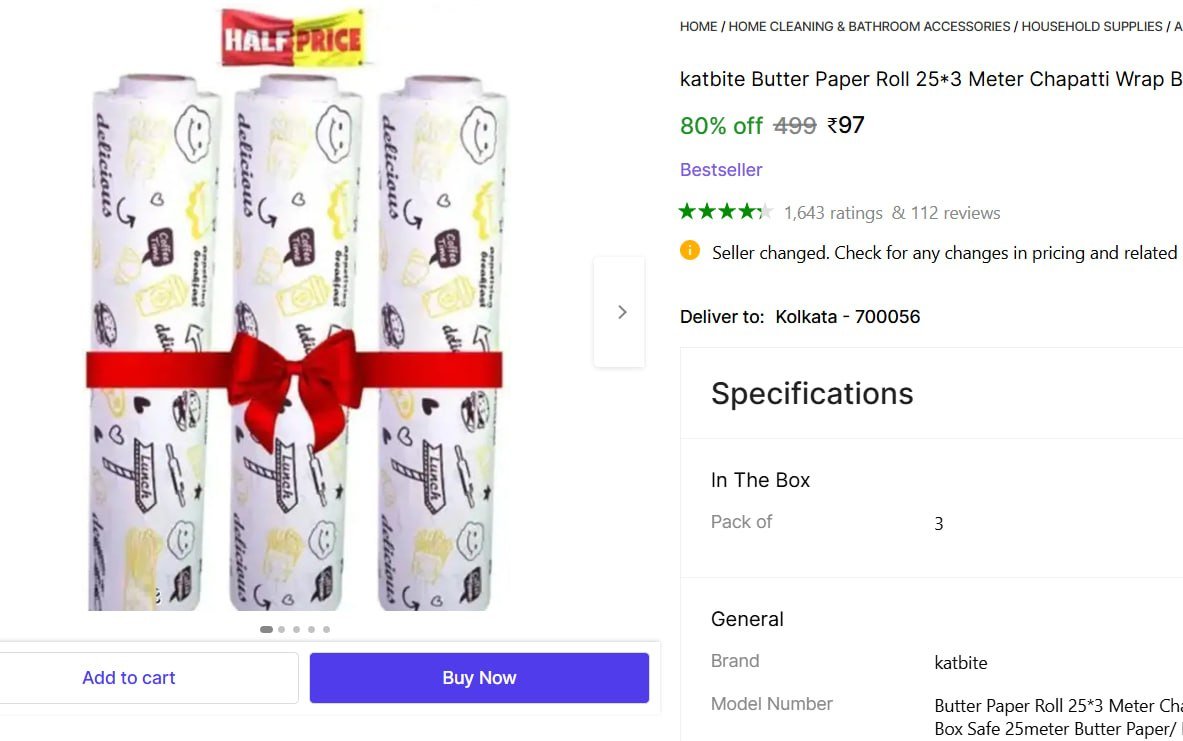Click the right arrow to view next product image
Screen dimensions: 1183x741
tap(621, 311)
